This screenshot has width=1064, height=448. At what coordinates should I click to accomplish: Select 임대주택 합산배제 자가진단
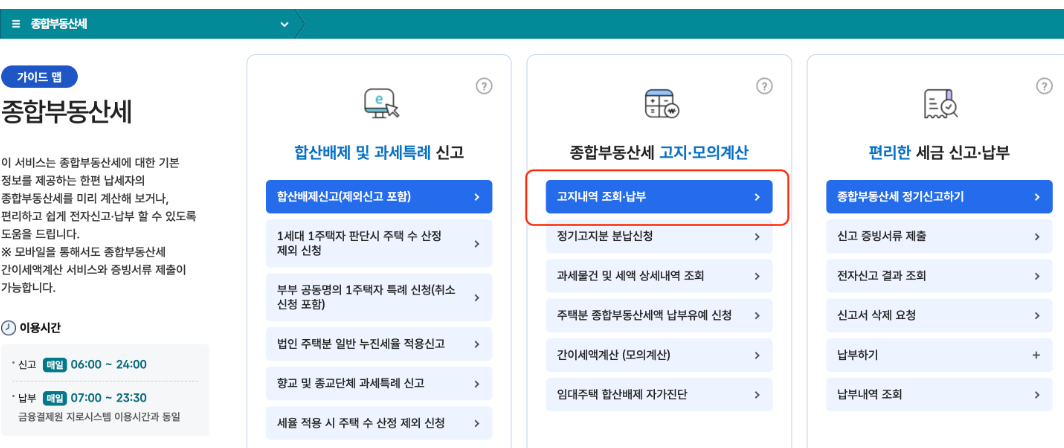(x=659, y=394)
